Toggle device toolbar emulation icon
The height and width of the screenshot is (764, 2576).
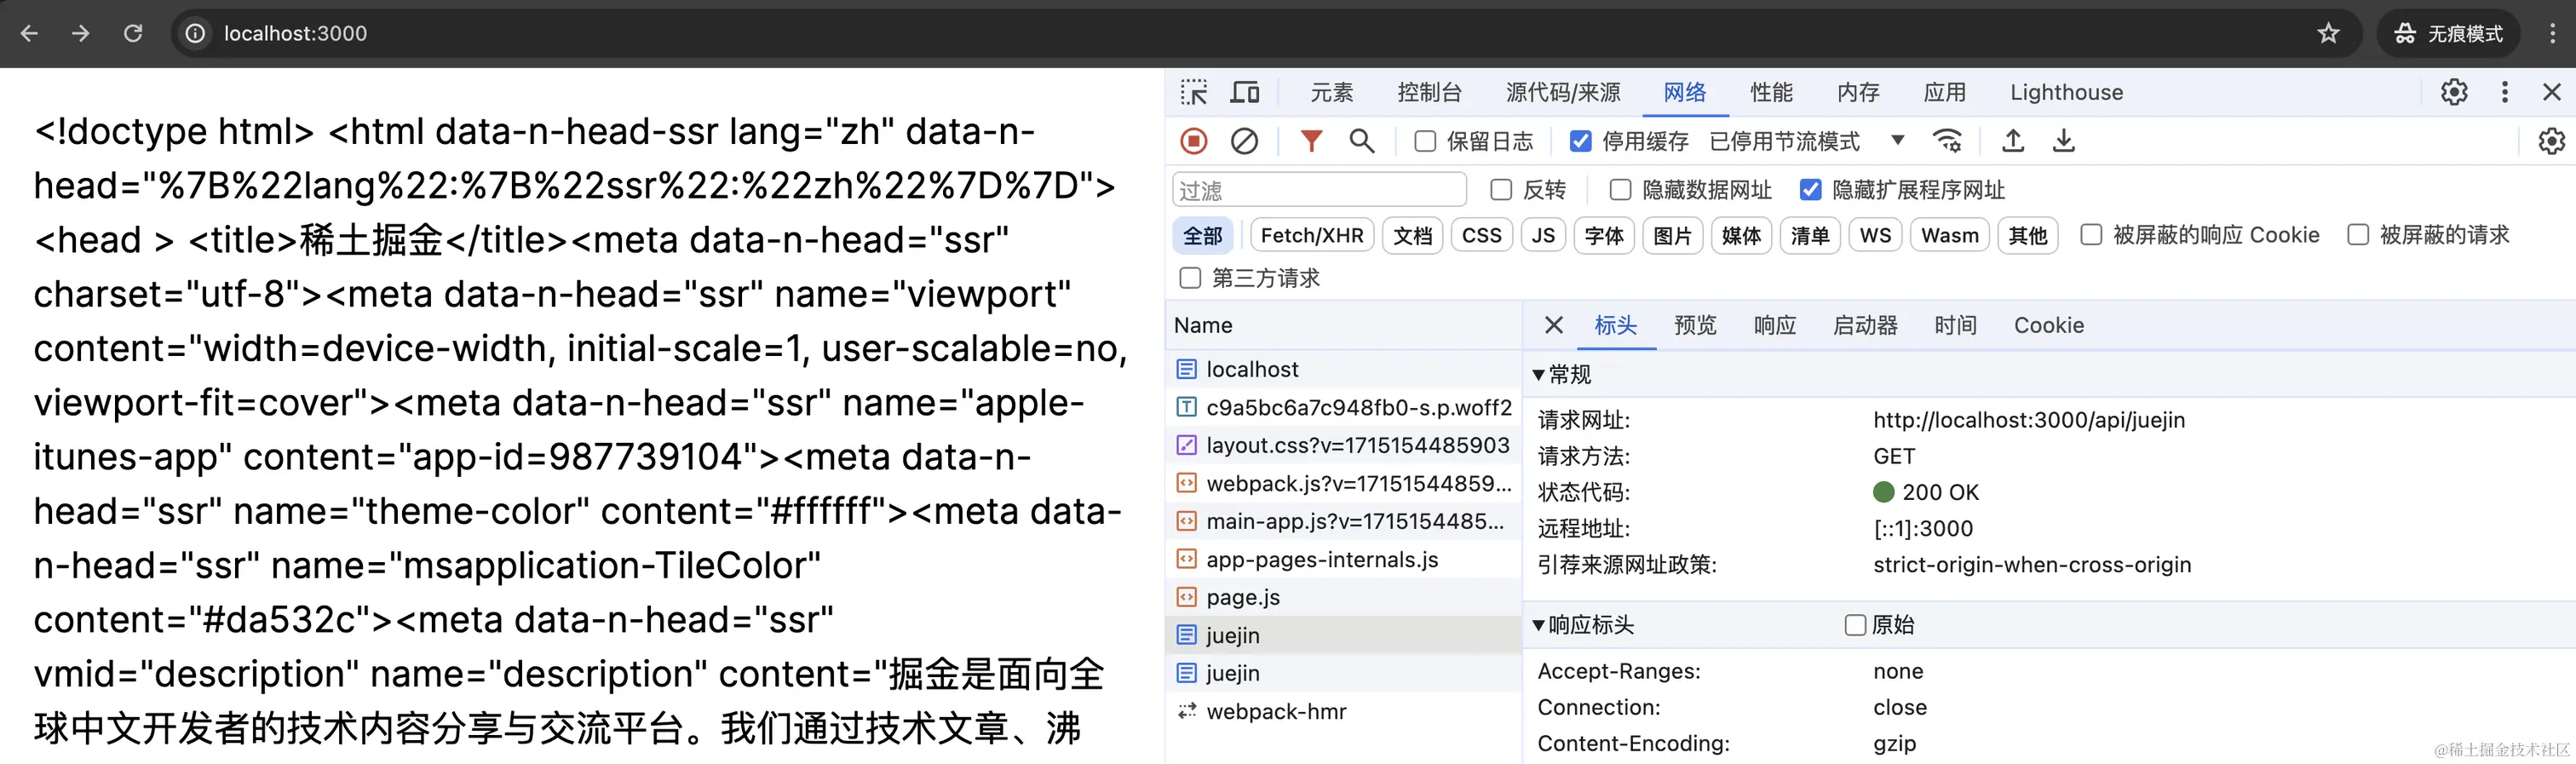click(1245, 92)
